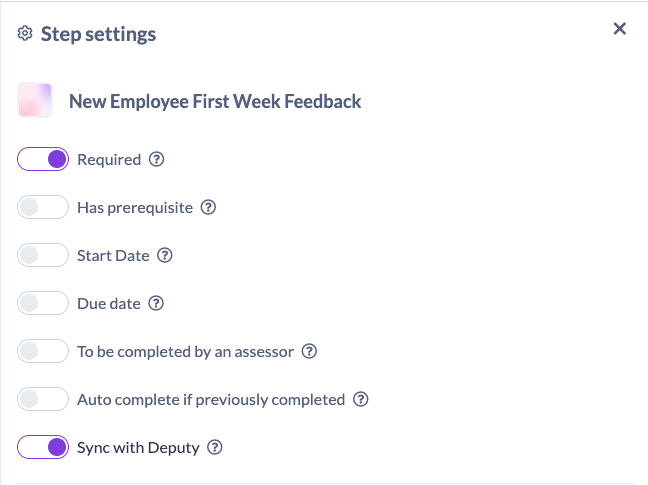Click the New Employee First Week Feedback thumbnail
The width and height of the screenshot is (648, 485).
coord(35,101)
